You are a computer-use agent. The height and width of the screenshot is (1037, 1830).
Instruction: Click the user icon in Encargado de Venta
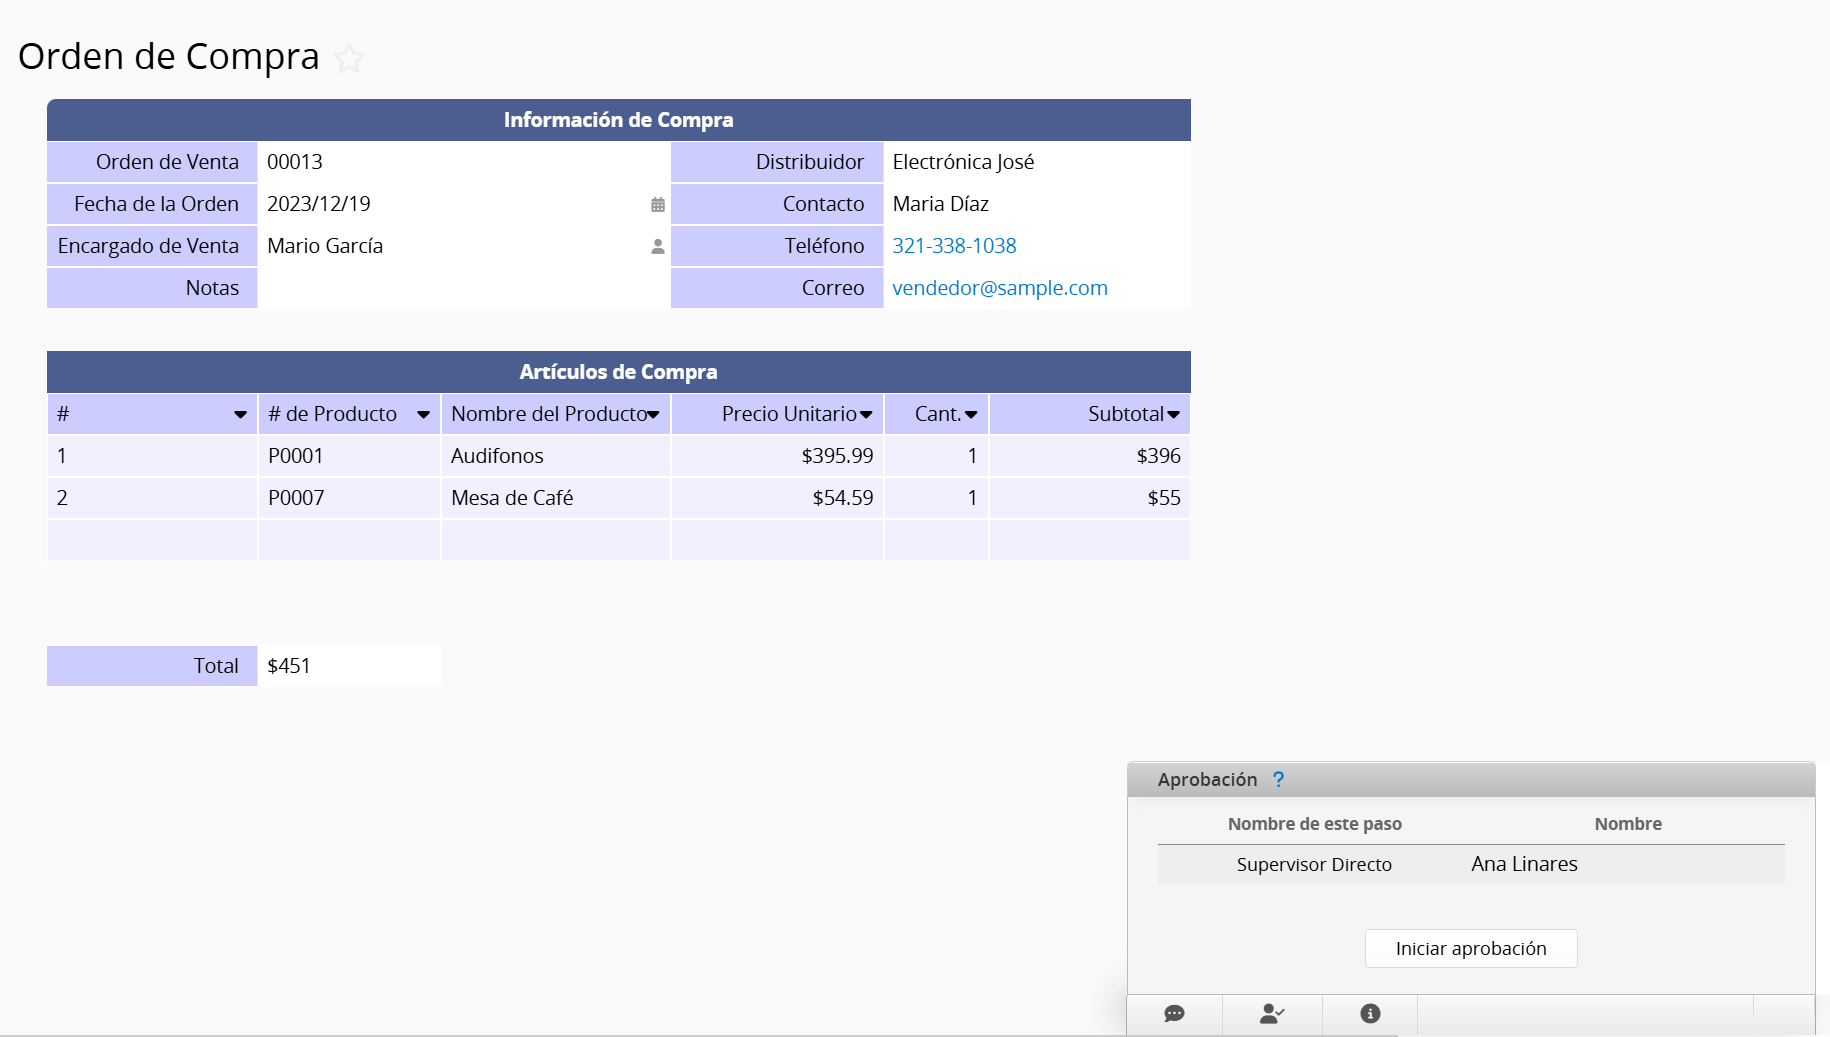coord(657,247)
